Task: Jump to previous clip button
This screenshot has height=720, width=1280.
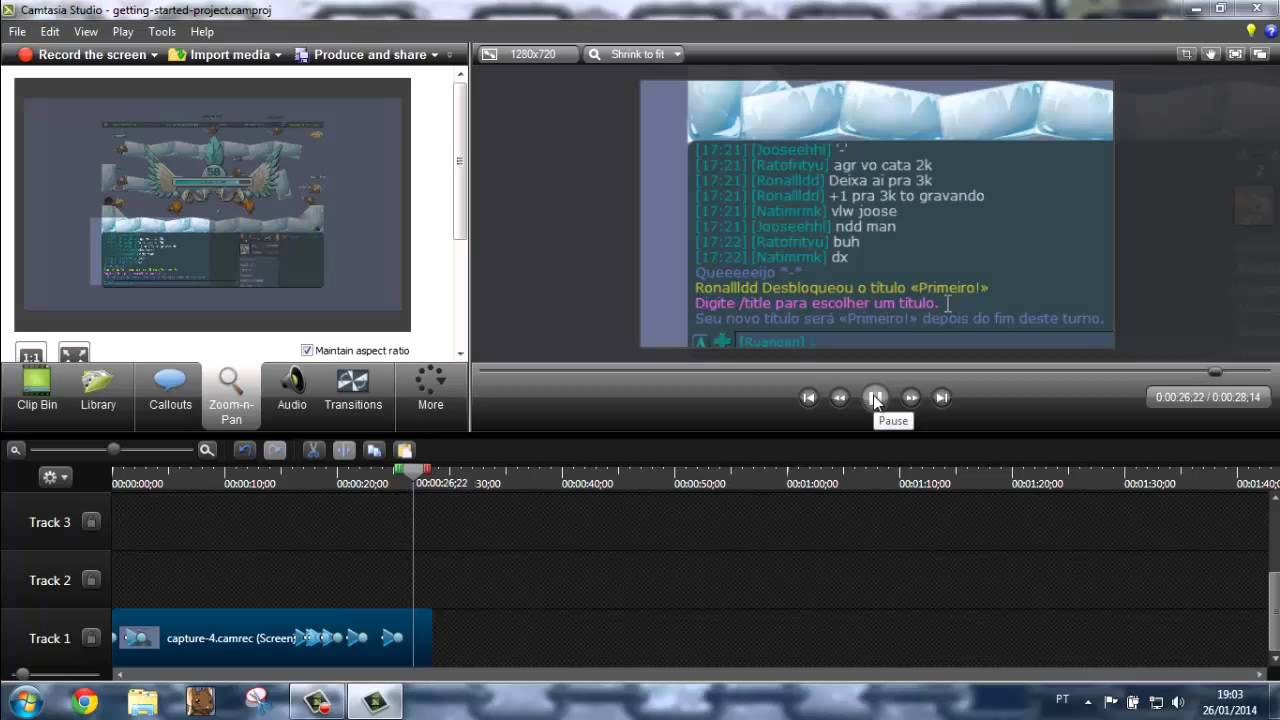Action: [809, 397]
